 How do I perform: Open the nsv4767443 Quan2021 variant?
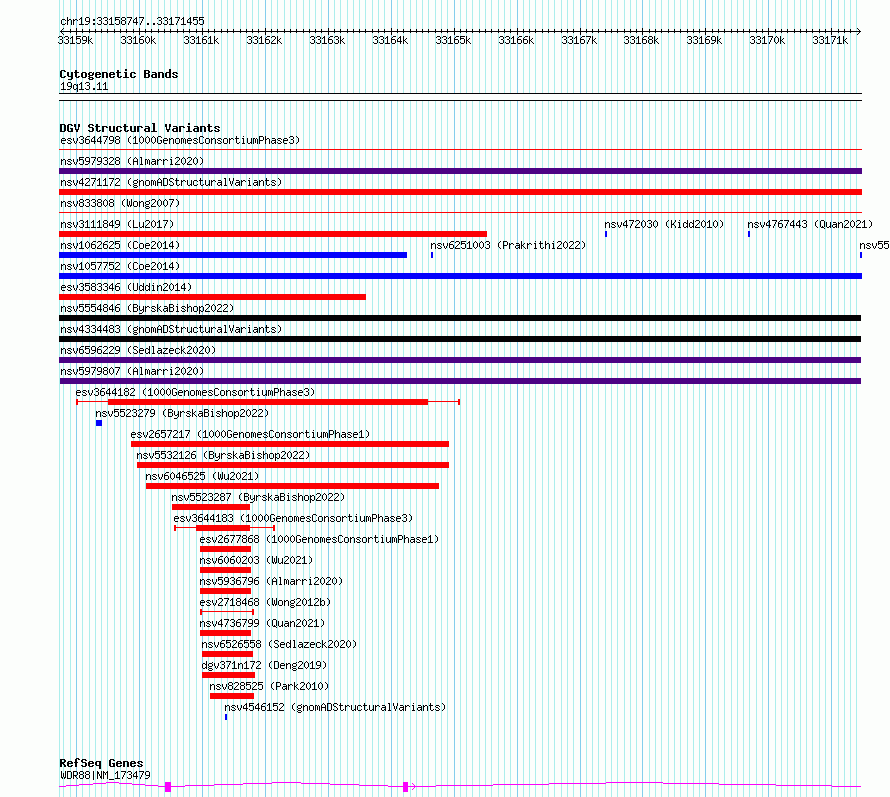point(810,224)
